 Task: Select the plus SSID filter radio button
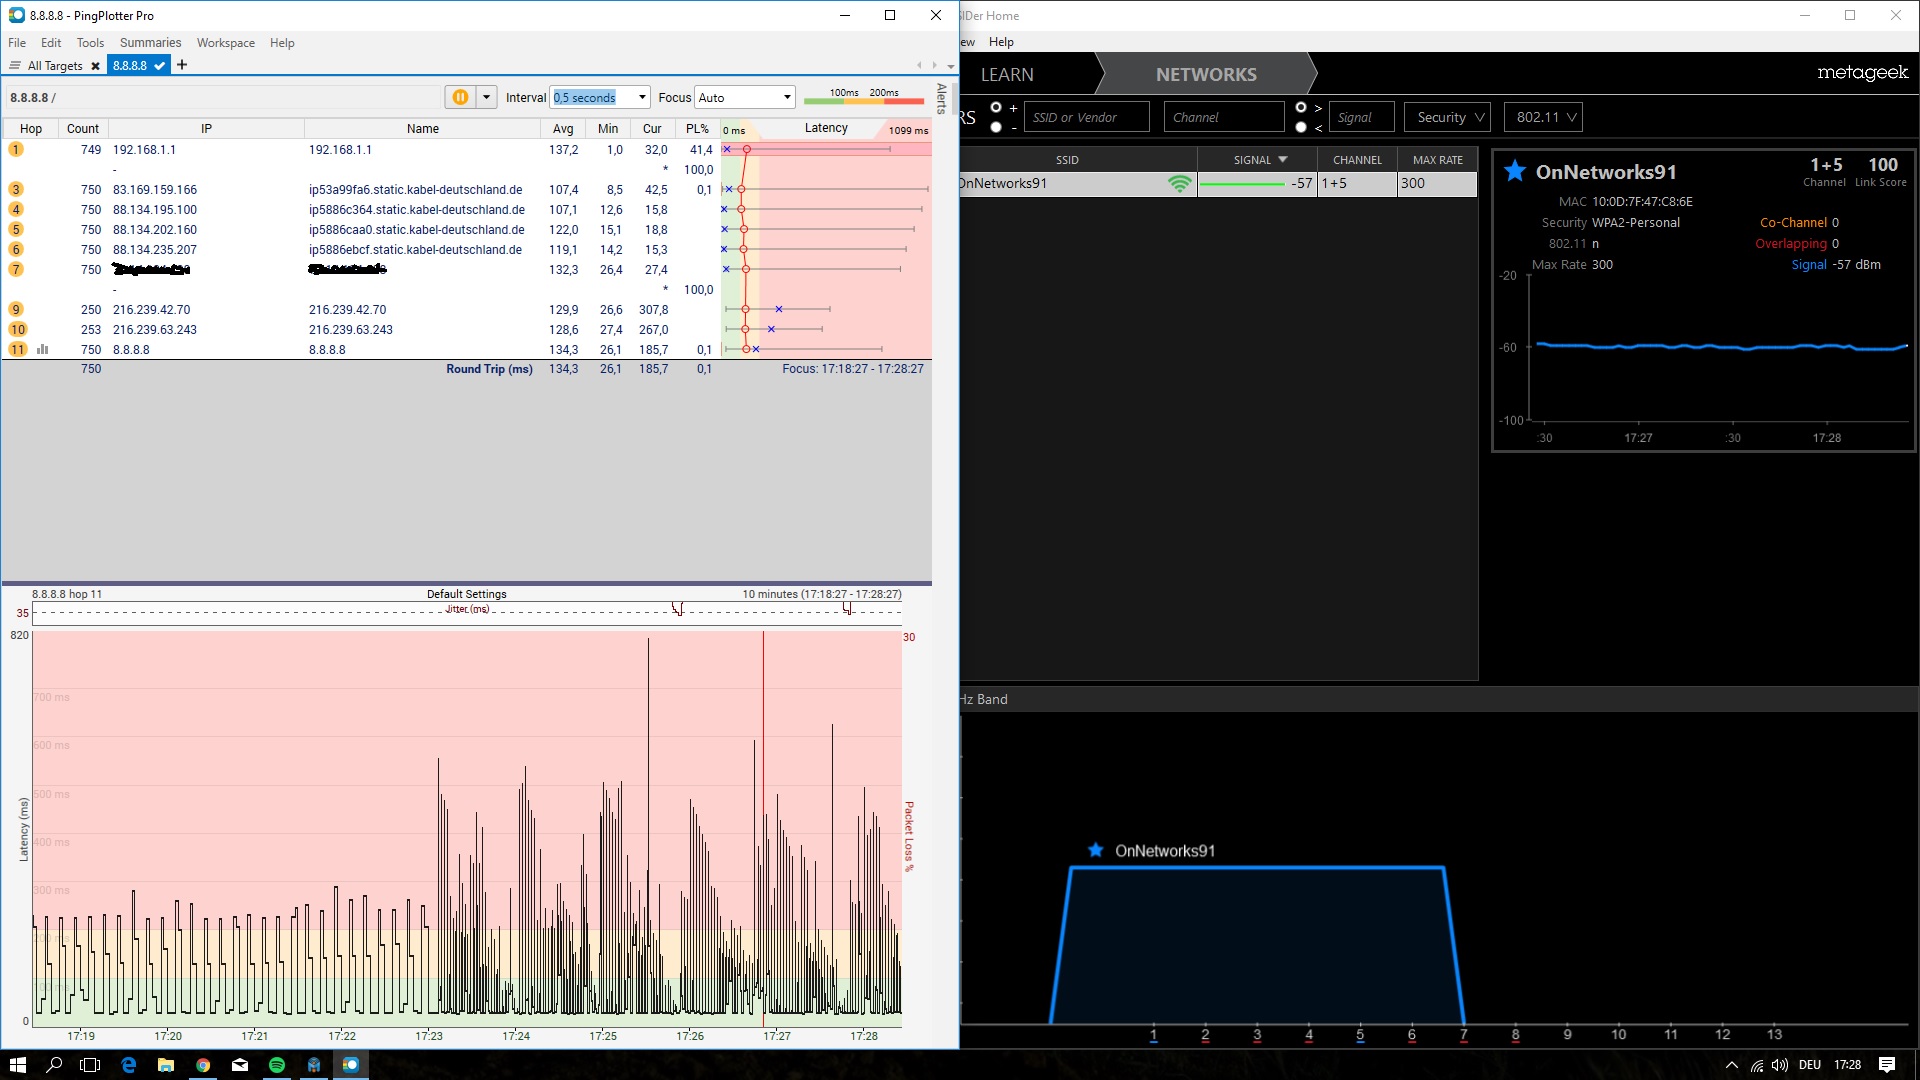(x=996, y=107)
